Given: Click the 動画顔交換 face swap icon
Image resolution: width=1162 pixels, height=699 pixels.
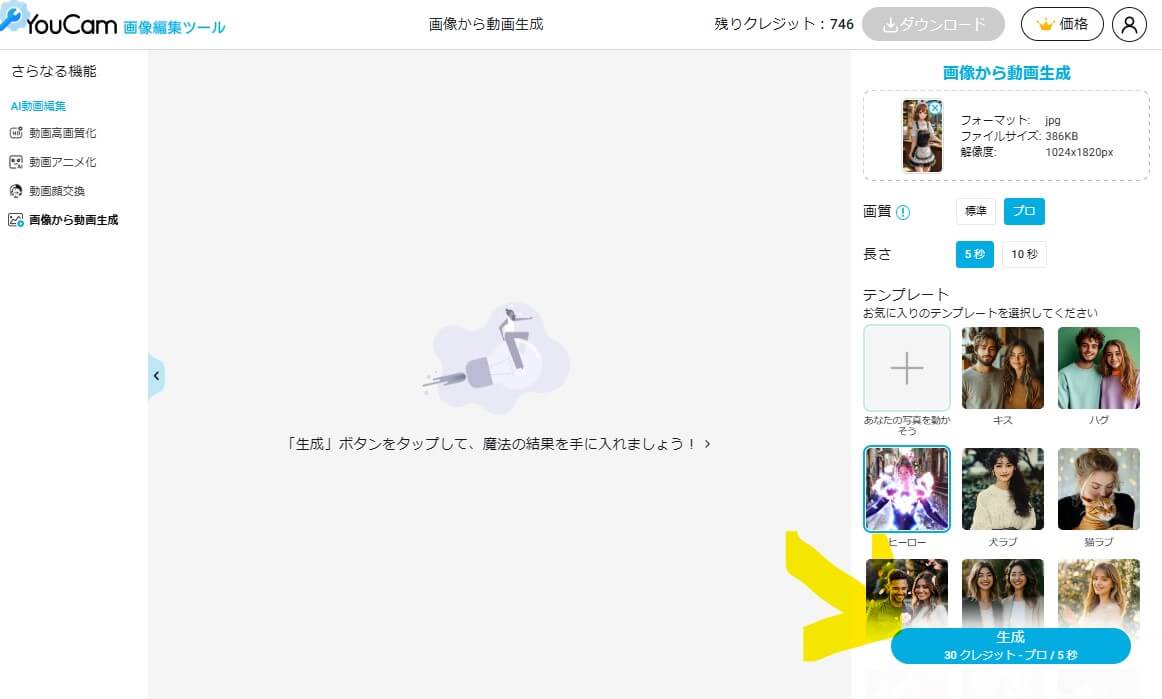Looking at the screenshot, I should (16, 191).
